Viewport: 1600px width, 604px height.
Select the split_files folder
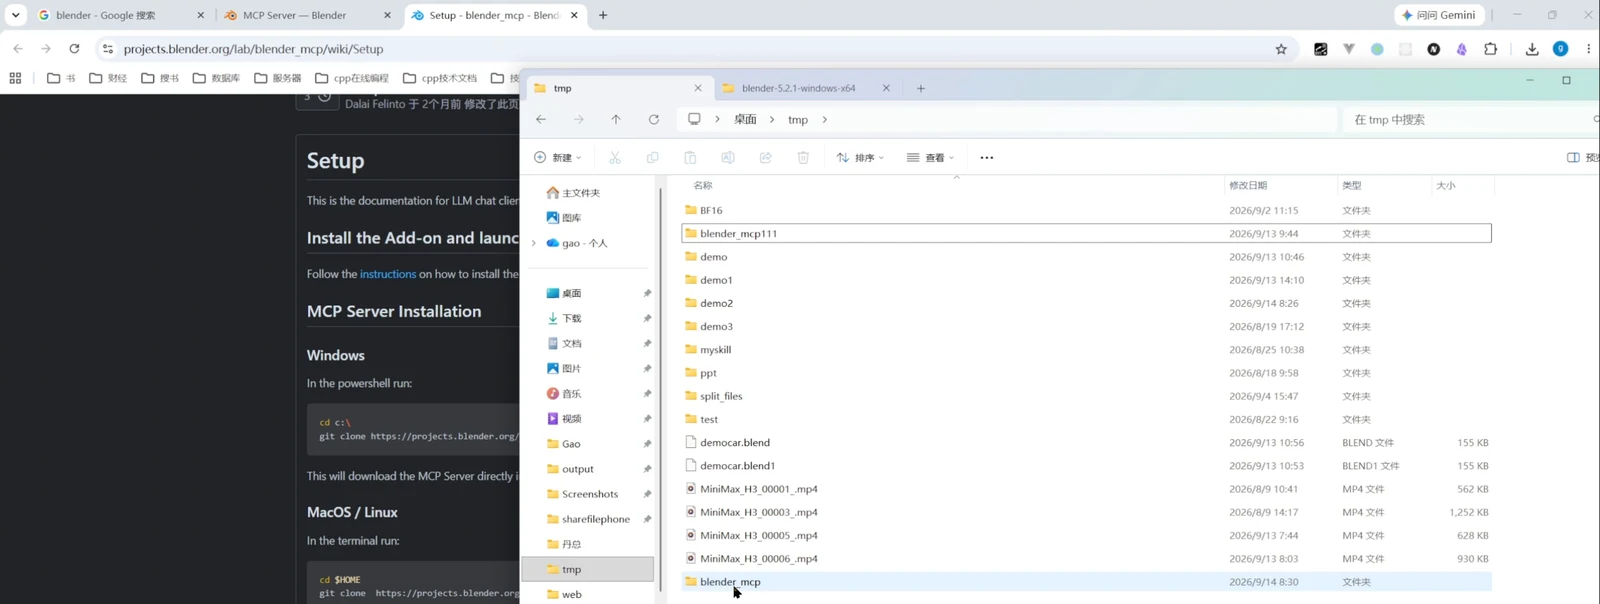click(1086, 396)
